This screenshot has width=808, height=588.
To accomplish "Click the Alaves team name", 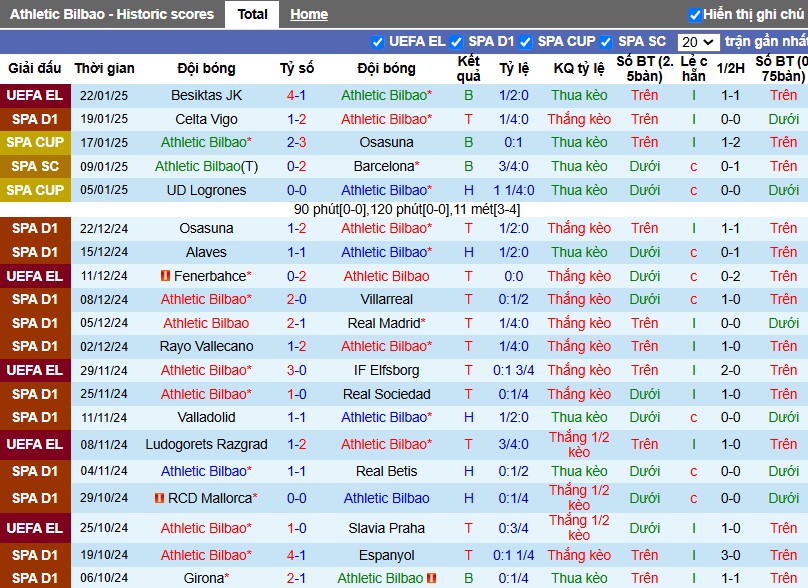I will click(206, 252).
